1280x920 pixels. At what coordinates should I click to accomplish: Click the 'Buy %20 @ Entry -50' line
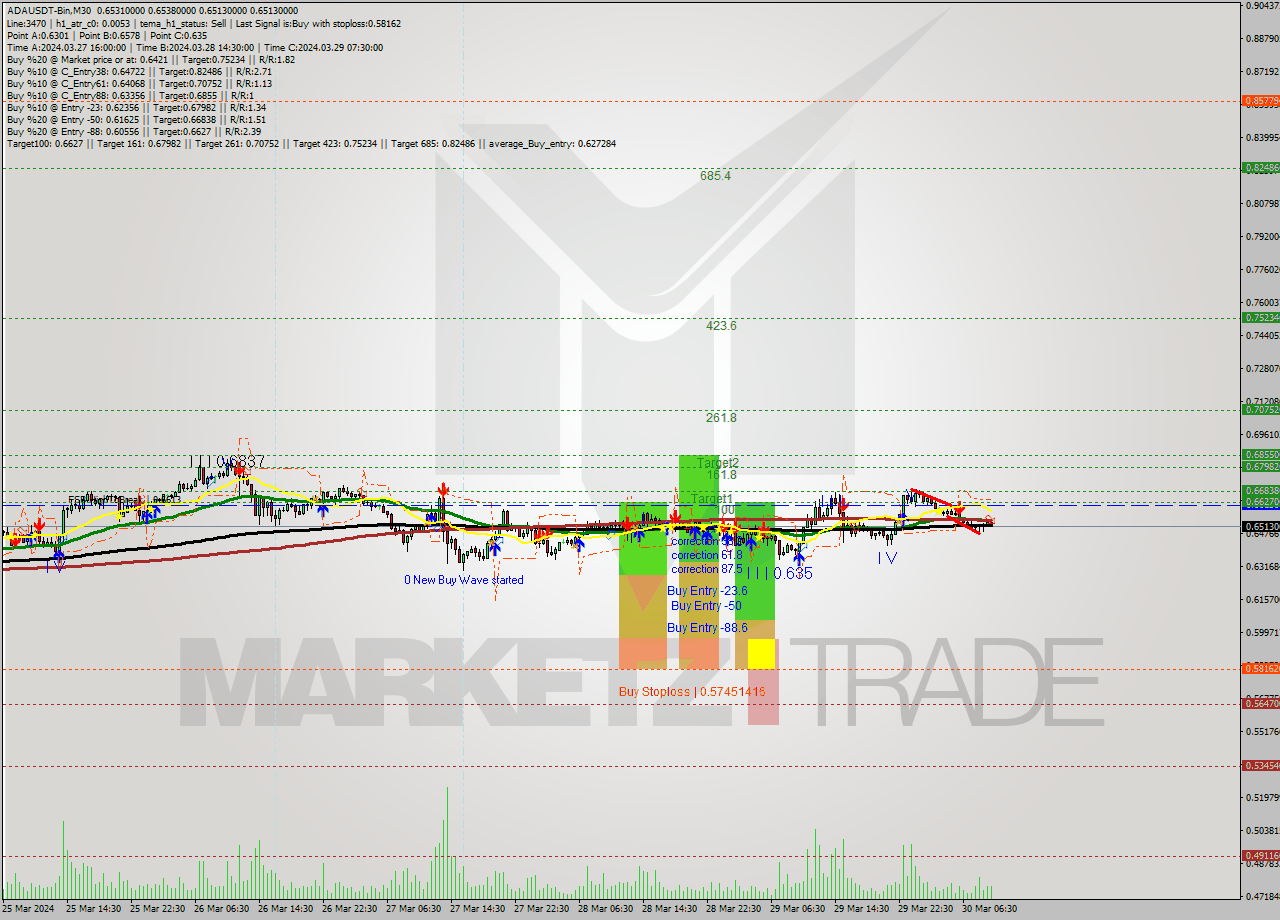click(136, 119)
